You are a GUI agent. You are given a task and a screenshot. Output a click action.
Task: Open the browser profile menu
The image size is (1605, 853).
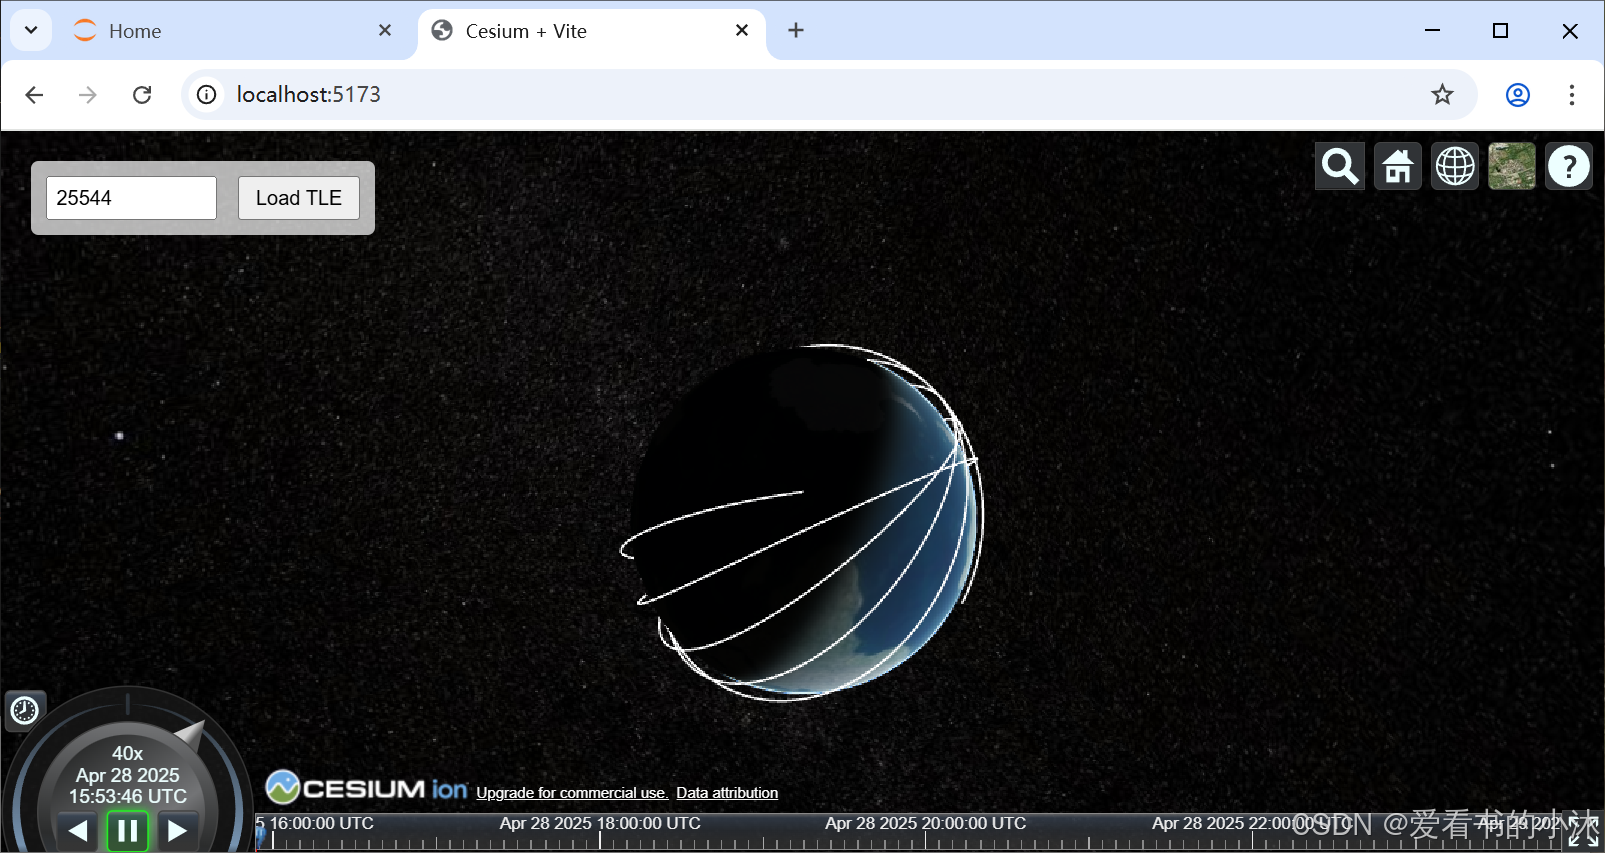point(1518,95)
